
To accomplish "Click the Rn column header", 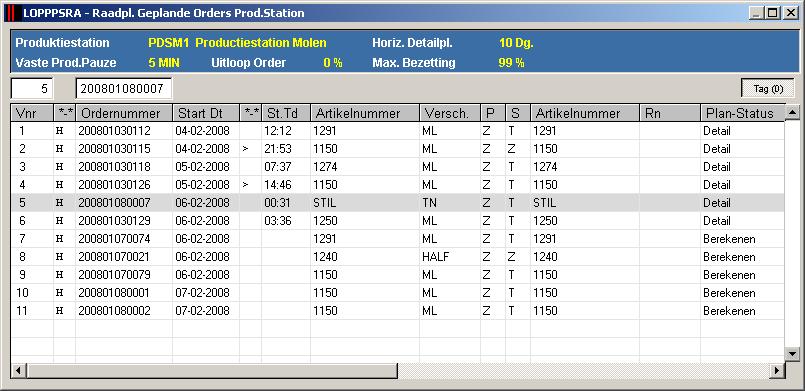I will coord(670,113).
